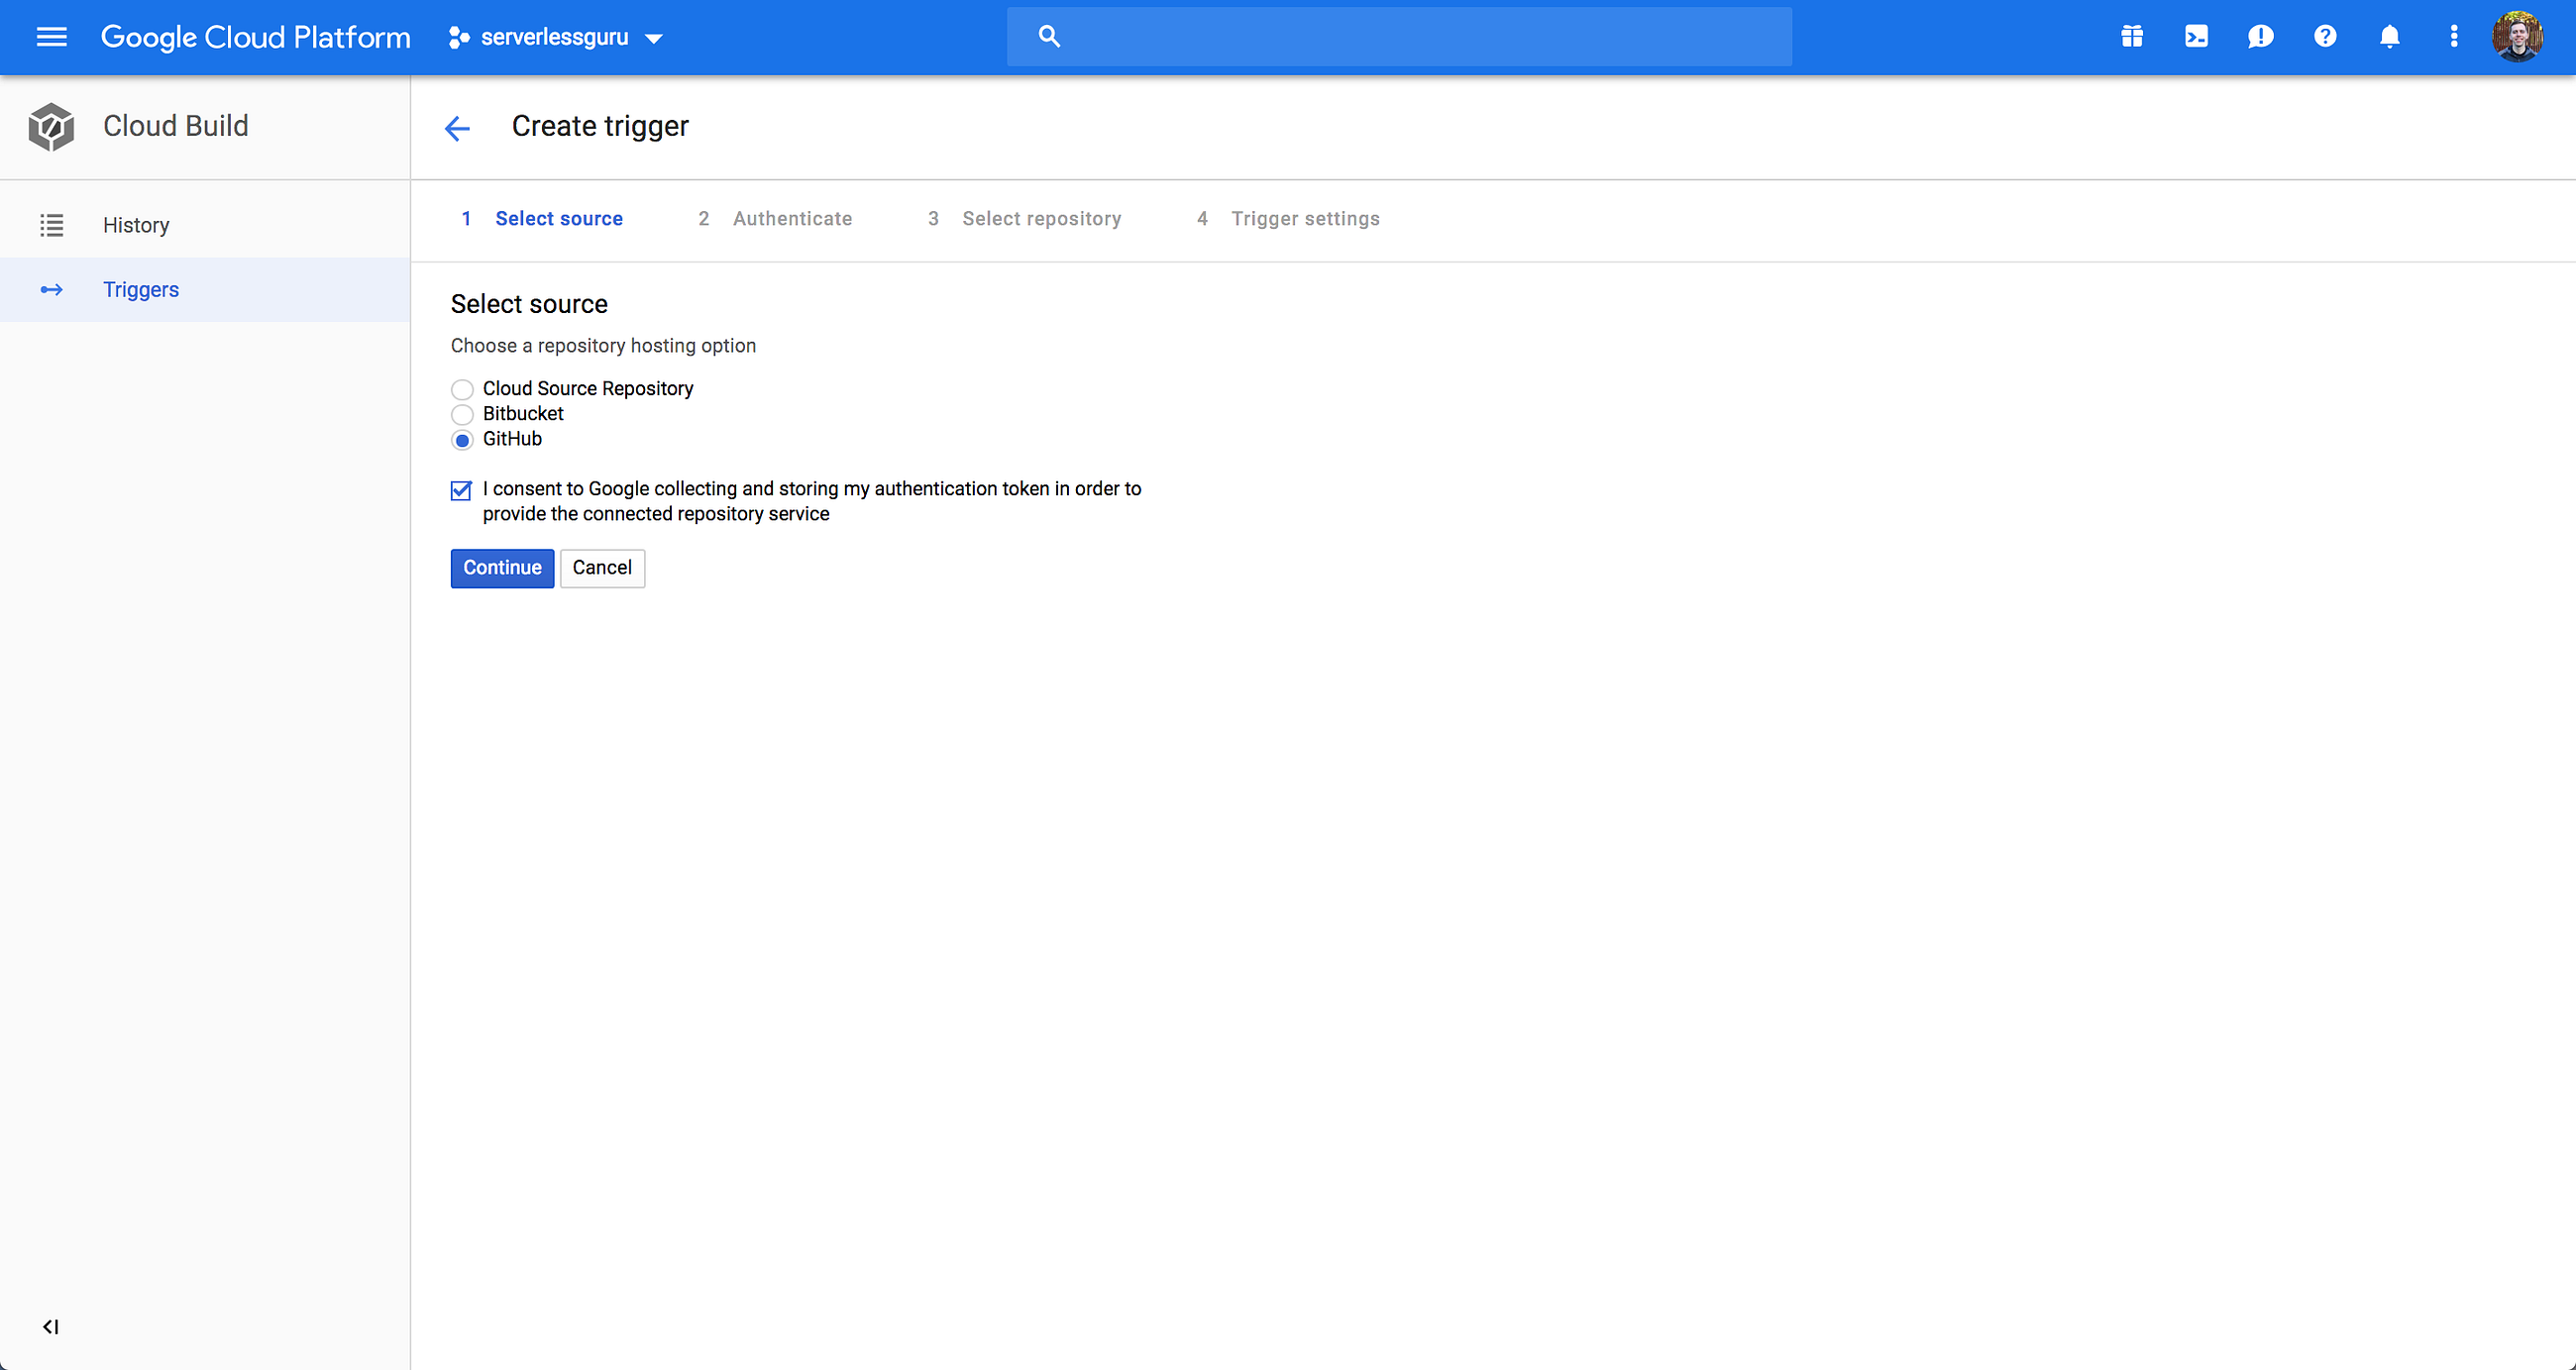Click the Cancel button

coord(602,568)
